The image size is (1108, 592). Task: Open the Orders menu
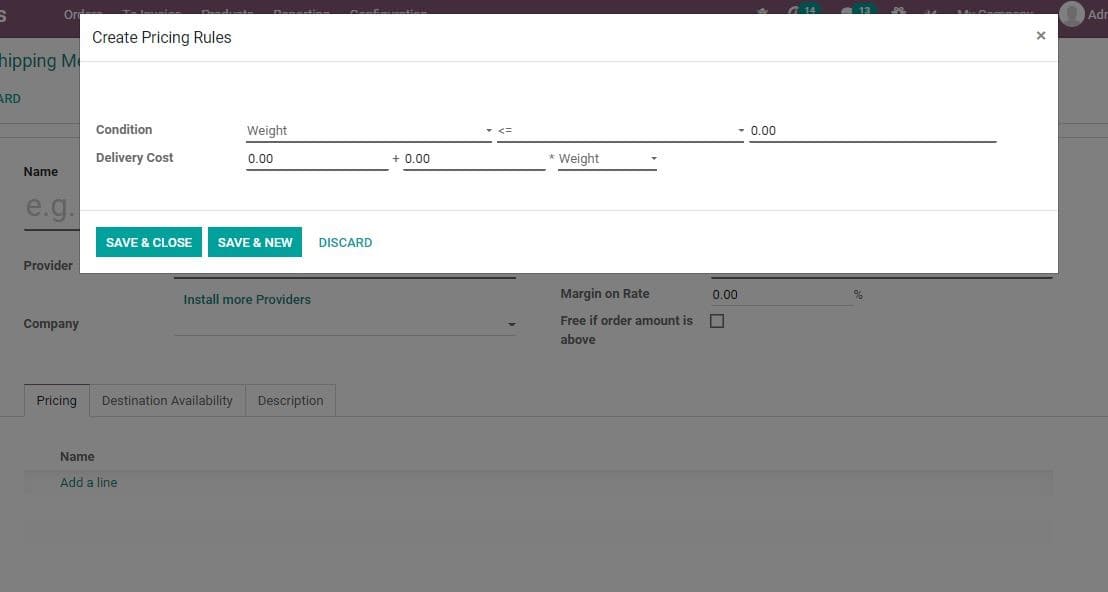(x=83, y=13)
